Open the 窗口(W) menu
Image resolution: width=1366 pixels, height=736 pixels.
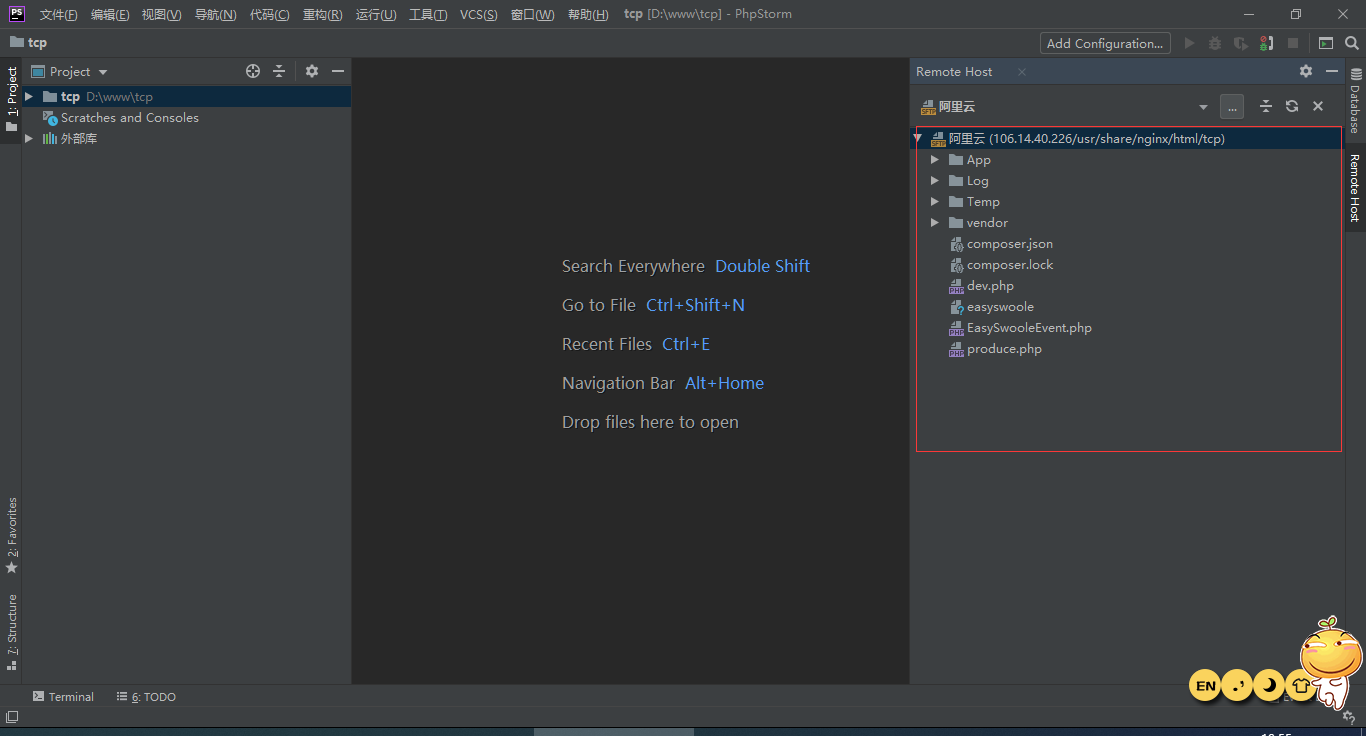pos(532,14)
